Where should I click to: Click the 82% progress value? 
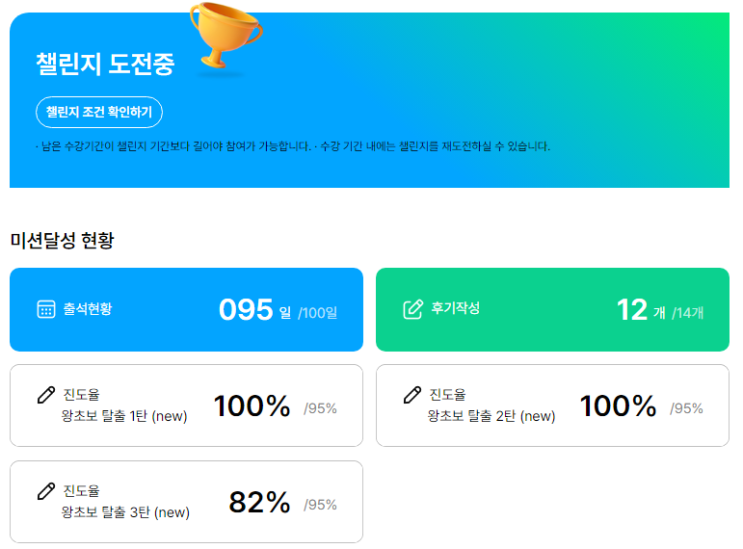[259, 502]
